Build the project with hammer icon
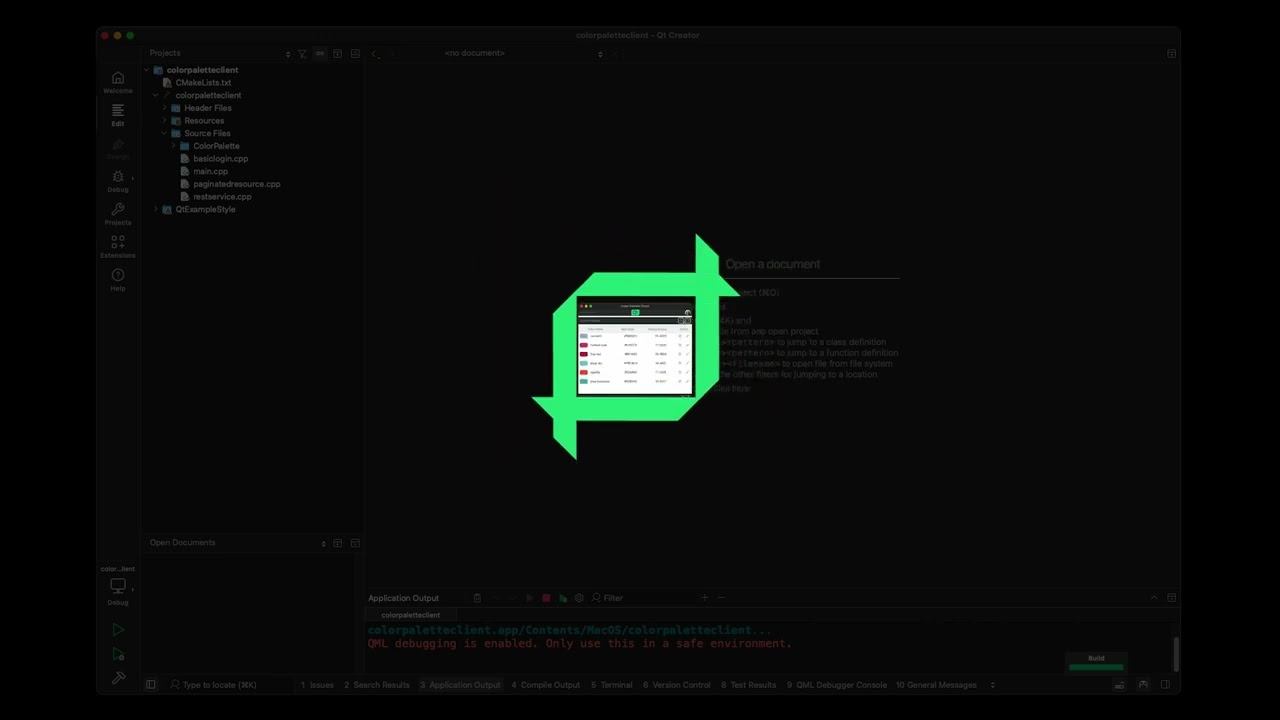 point(118,678)
